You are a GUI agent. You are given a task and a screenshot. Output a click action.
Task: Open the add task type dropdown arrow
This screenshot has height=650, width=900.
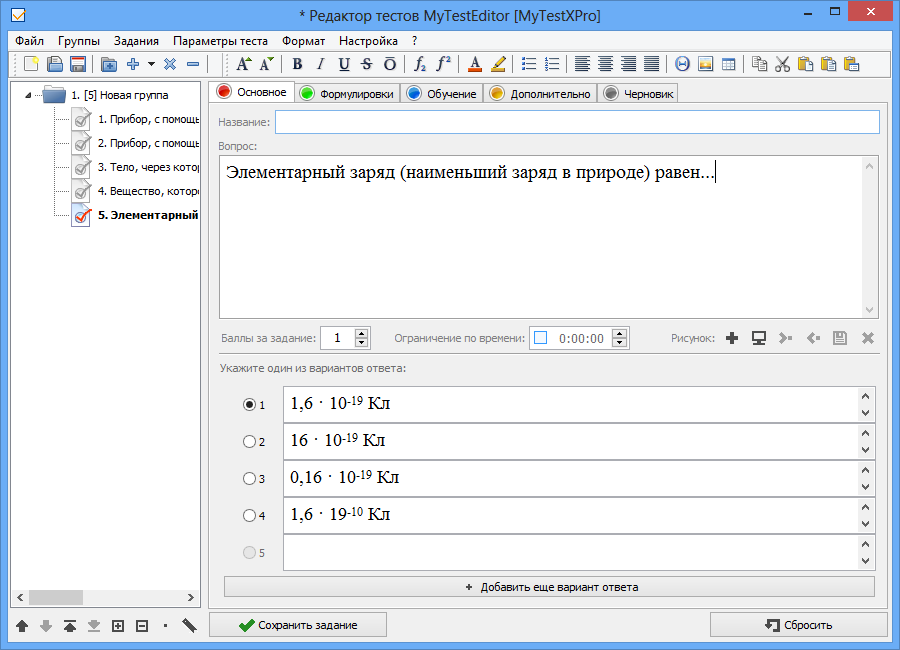[x=151, y=64]
